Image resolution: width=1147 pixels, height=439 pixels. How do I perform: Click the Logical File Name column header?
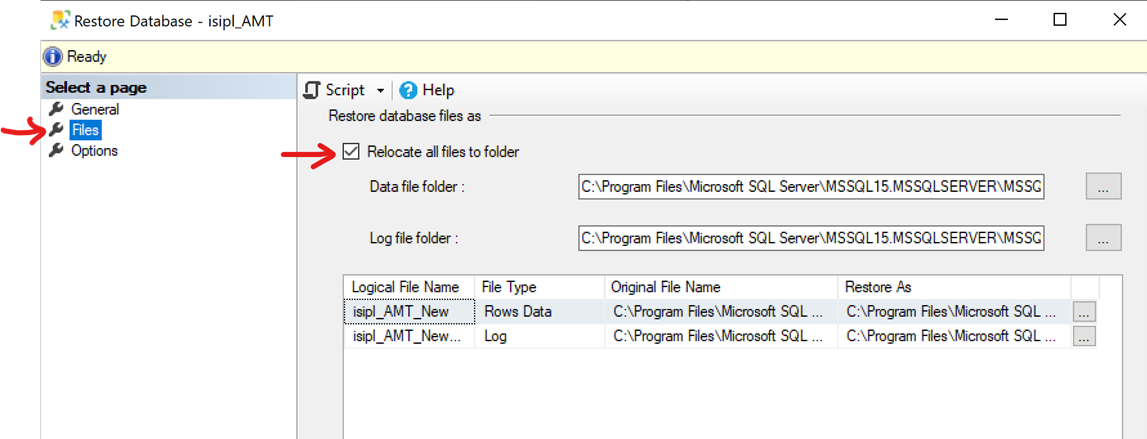click(410, 287)
